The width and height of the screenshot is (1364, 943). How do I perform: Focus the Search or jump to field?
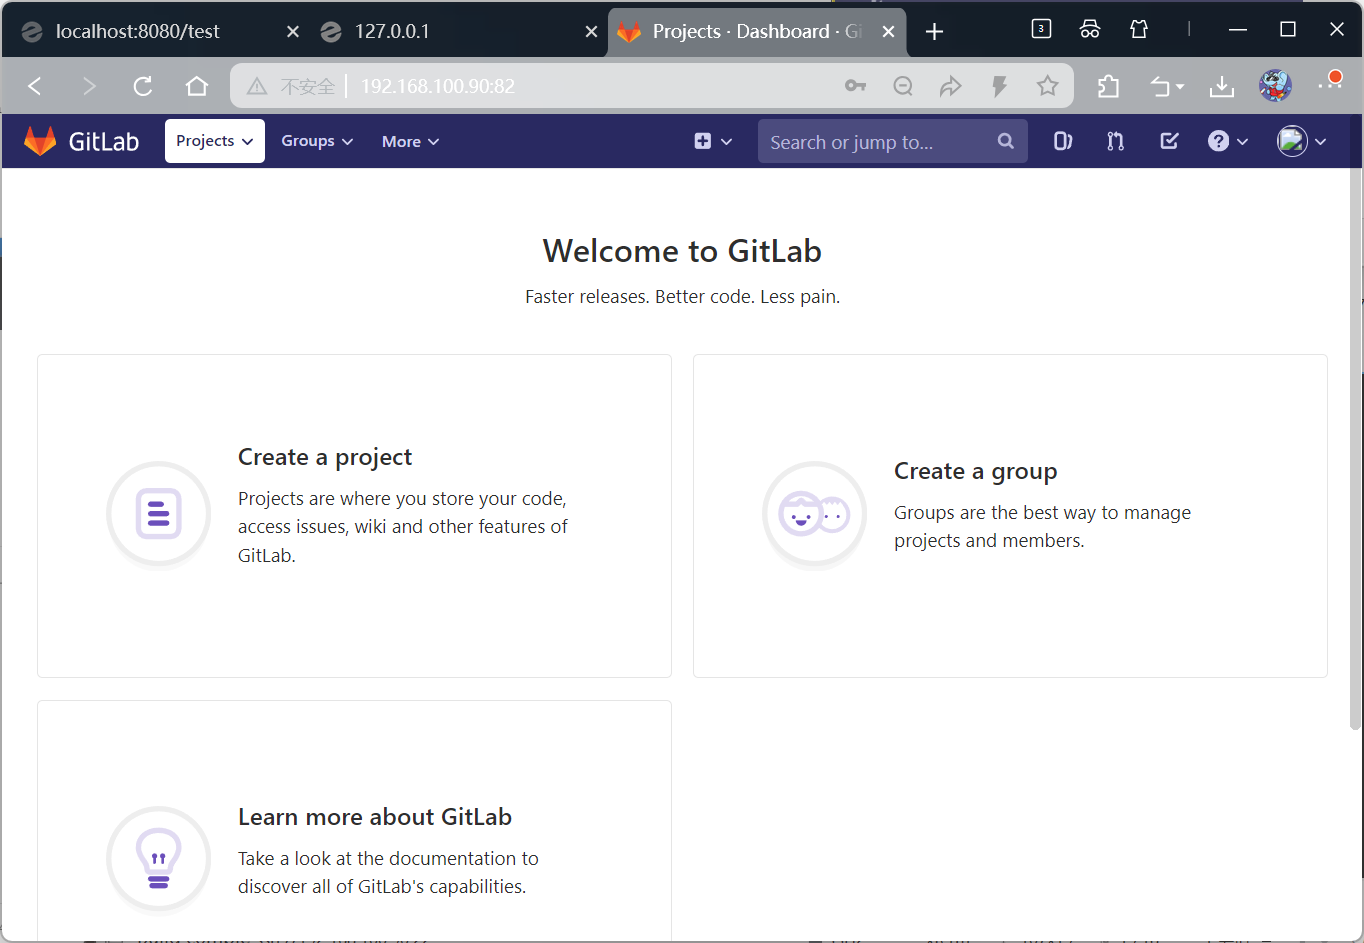pyautogui.click(x=892, y=141)
